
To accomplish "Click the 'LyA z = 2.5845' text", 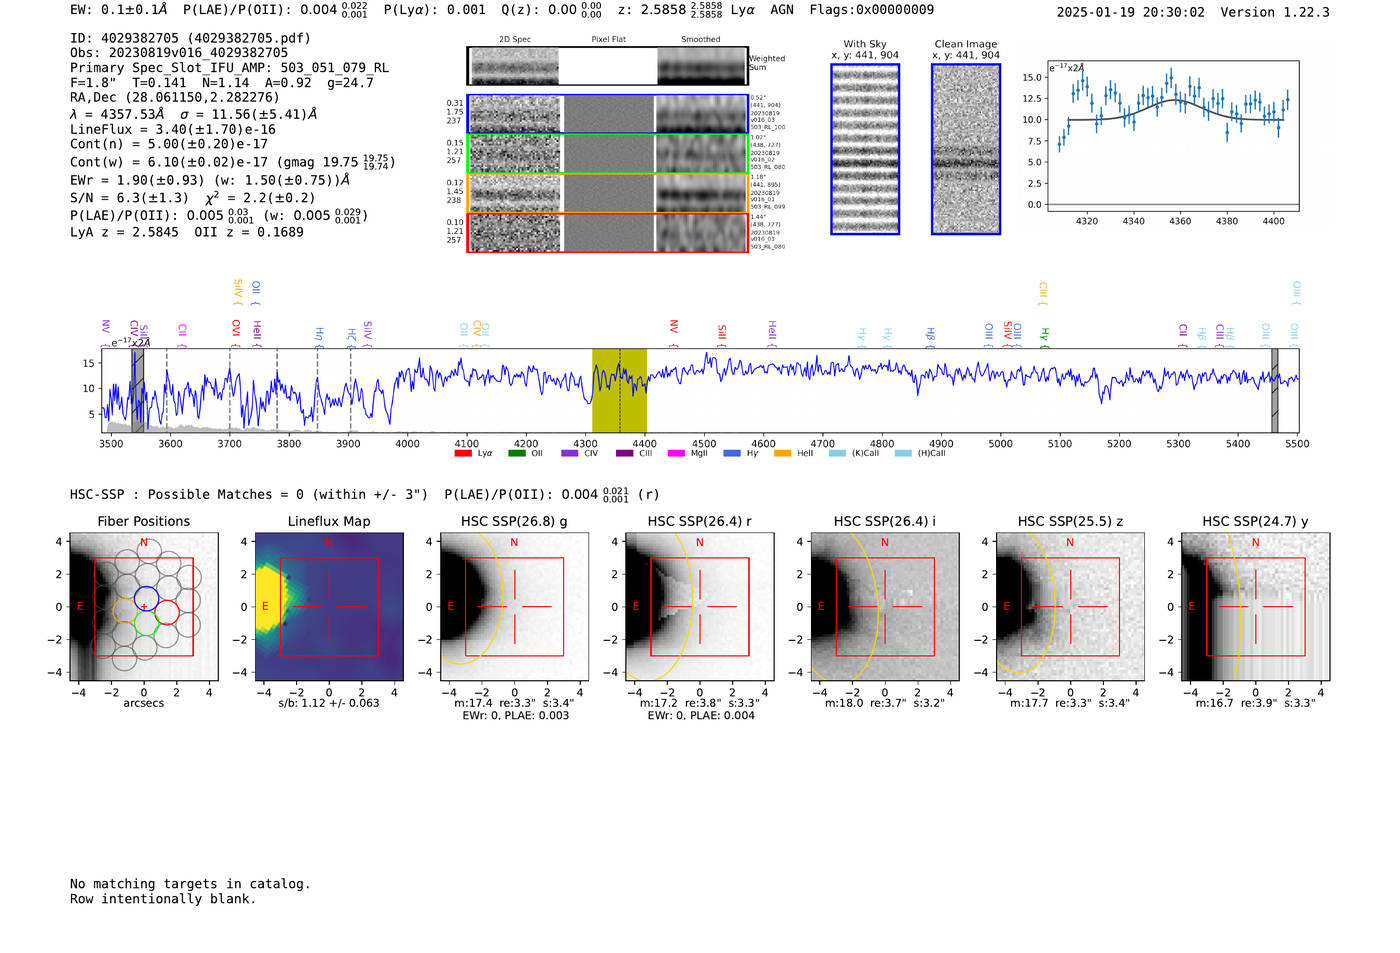I will coord(124,232).
